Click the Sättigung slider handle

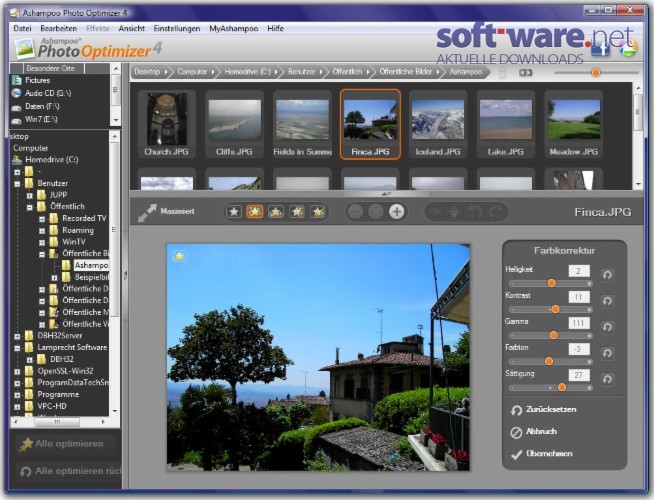(562, 387)
